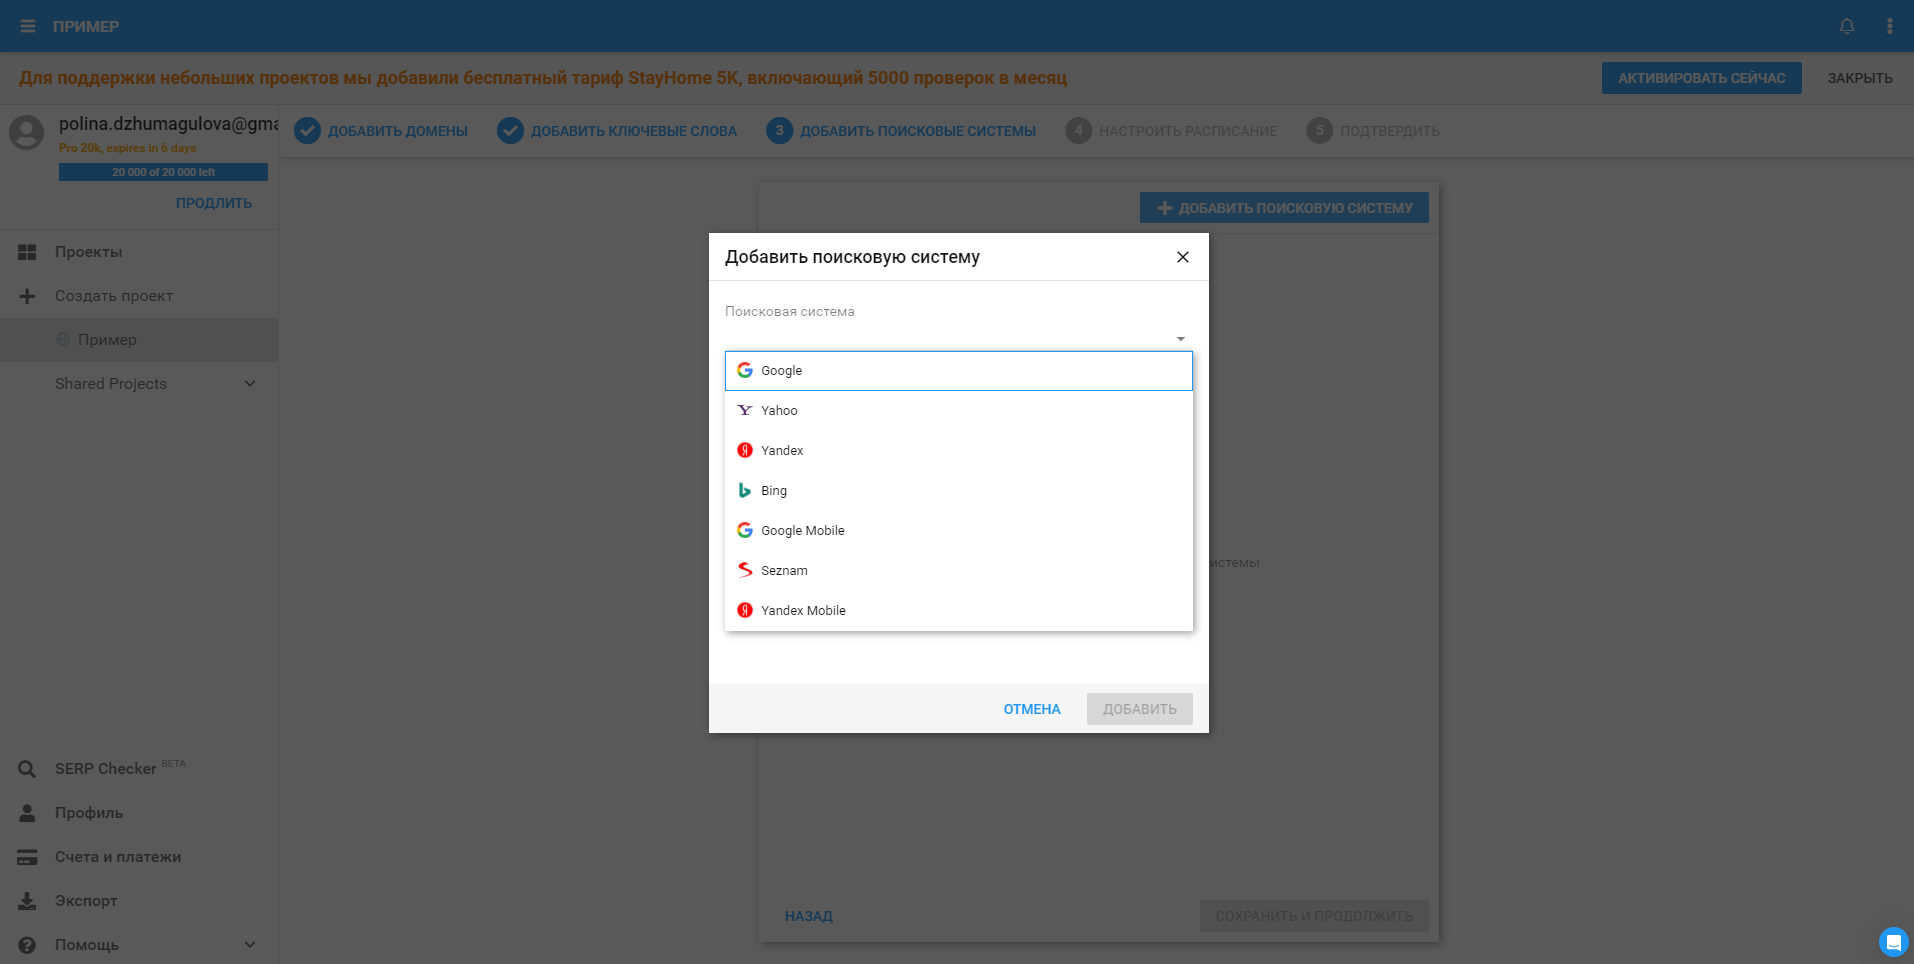Go to step ПОДТВЕРДИТЬ
The height and width of the screenshot is (964, 1914).
(x=1373, y=131)
